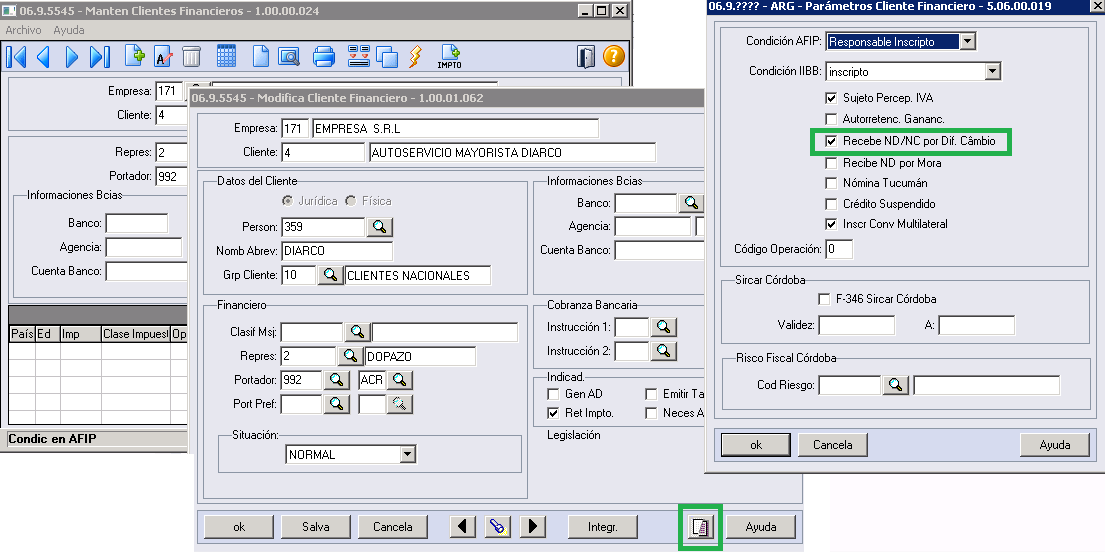Click ok in the Modifica Cliente Financiero window
Viewport: 1105px width, 555px height.
239,526
